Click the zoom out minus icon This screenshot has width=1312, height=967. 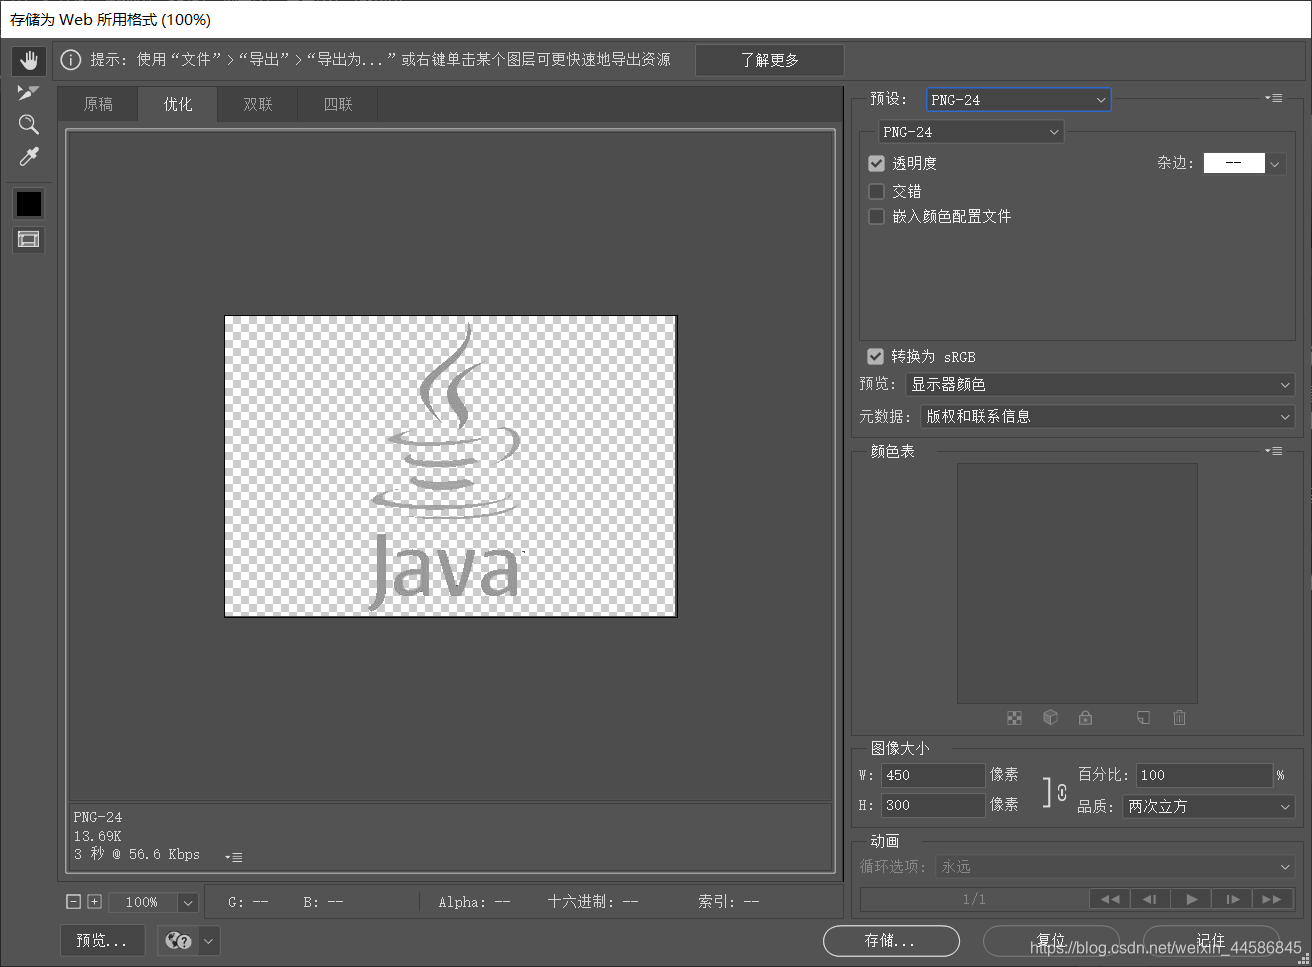(73, 901)
